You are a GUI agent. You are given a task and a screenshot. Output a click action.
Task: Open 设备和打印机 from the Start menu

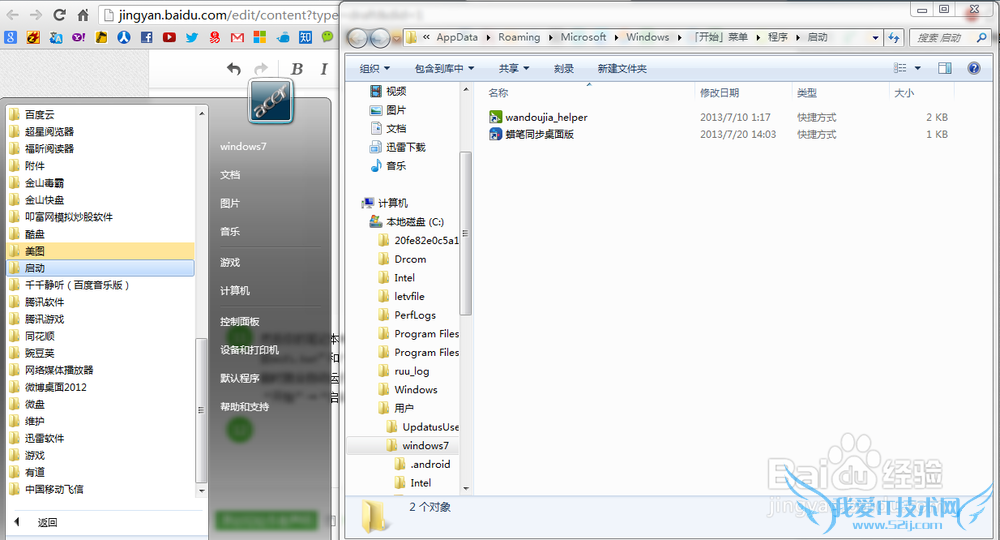point(249,350)
